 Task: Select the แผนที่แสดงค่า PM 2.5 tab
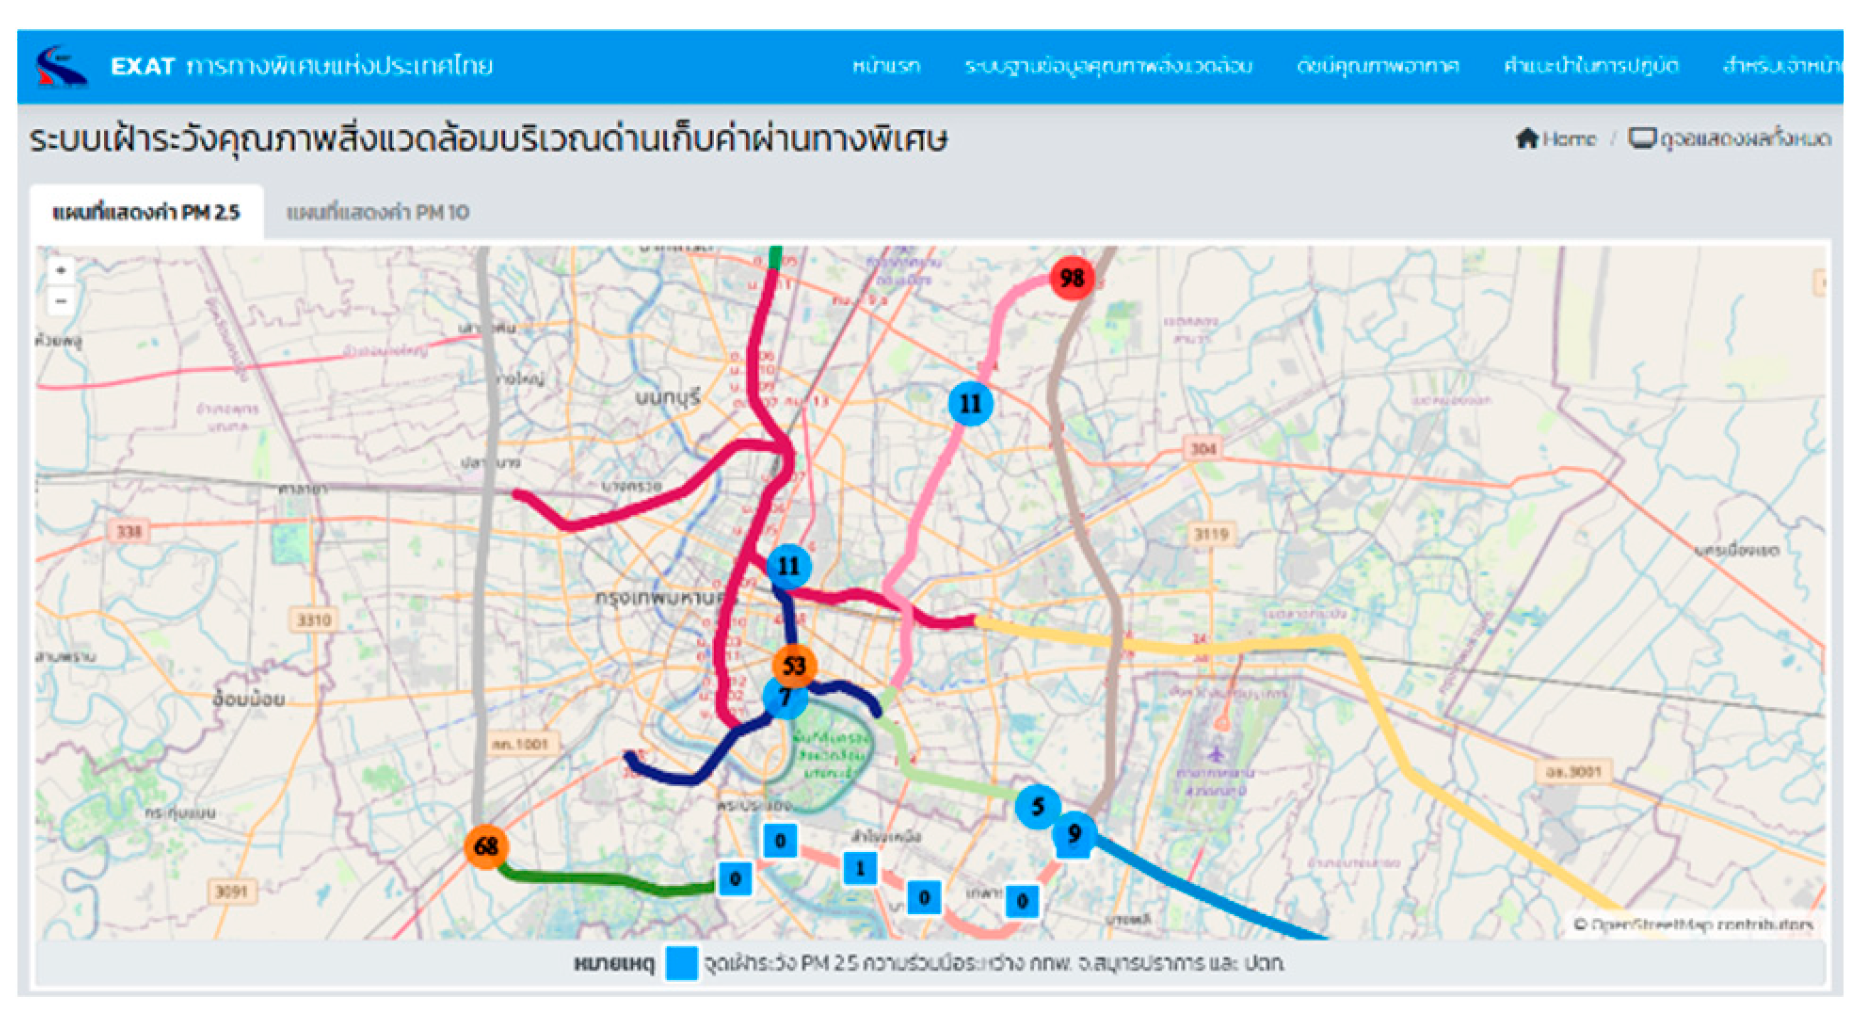click(x=146, y=212)
